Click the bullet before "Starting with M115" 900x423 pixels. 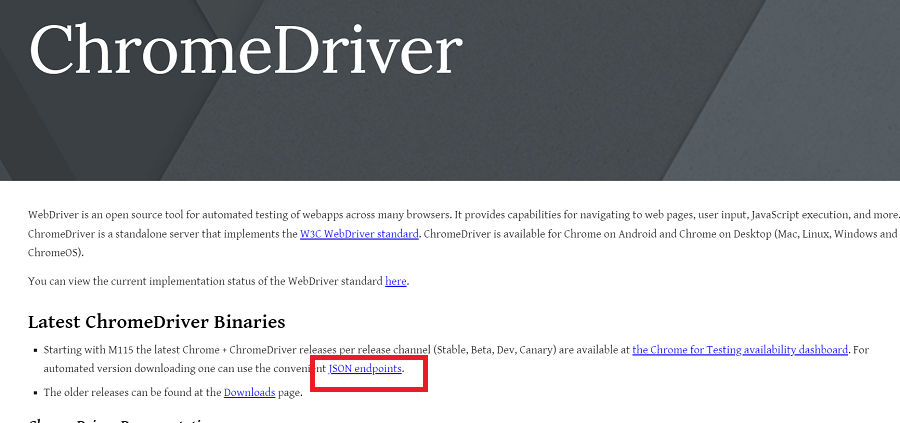pos(34,351)
